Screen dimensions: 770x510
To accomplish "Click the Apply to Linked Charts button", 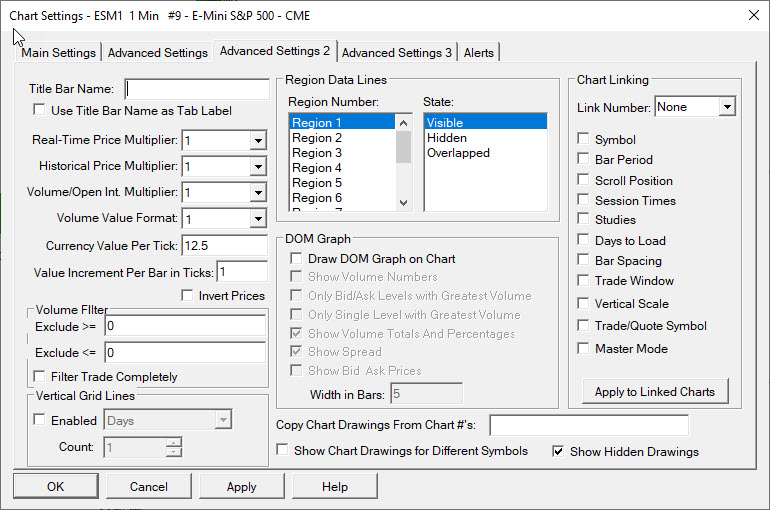I will [654, 391].
